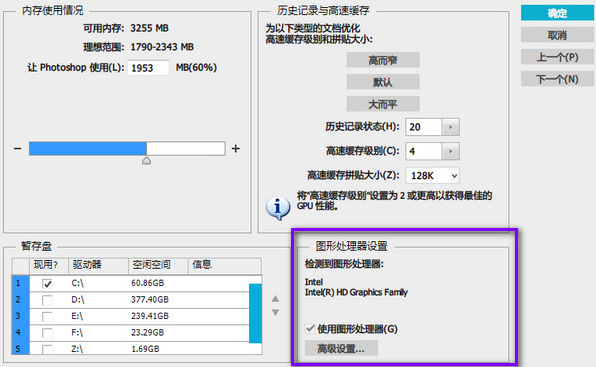Click the free space value 60.86GB
This screenshot has width=596, height=367.
[x=147, y=283]
